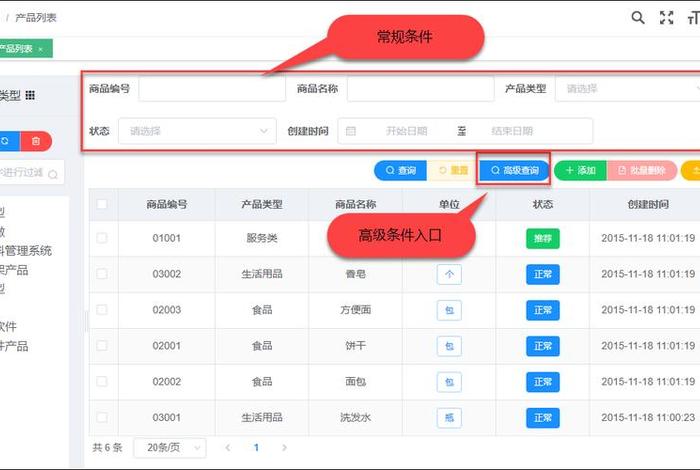700x470 pixels.
Task: Click the 饼干 product name cell
Action: [x=355, y=346]
